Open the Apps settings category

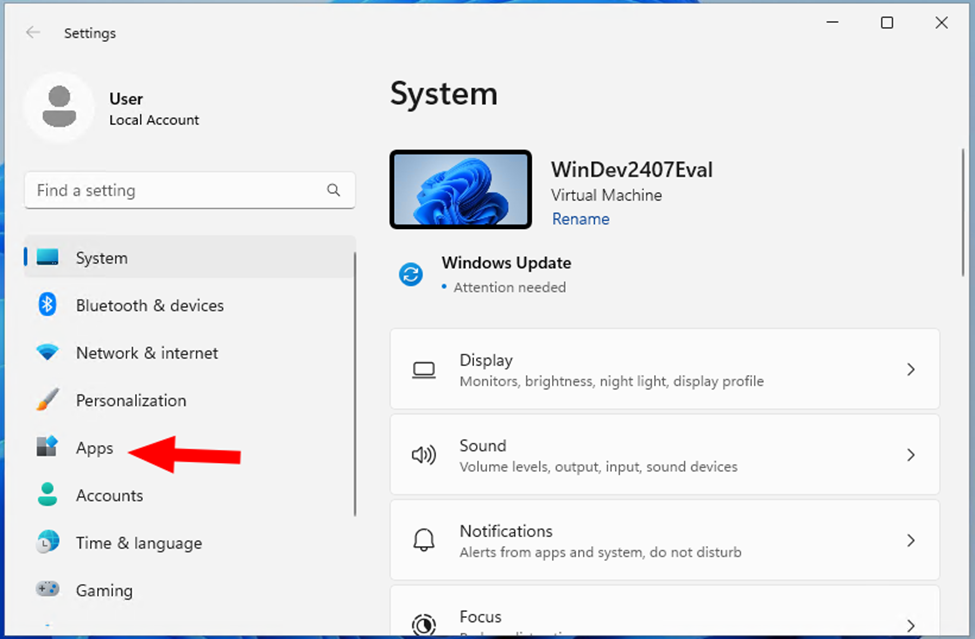pyautogui.click(x=95, y=448)
